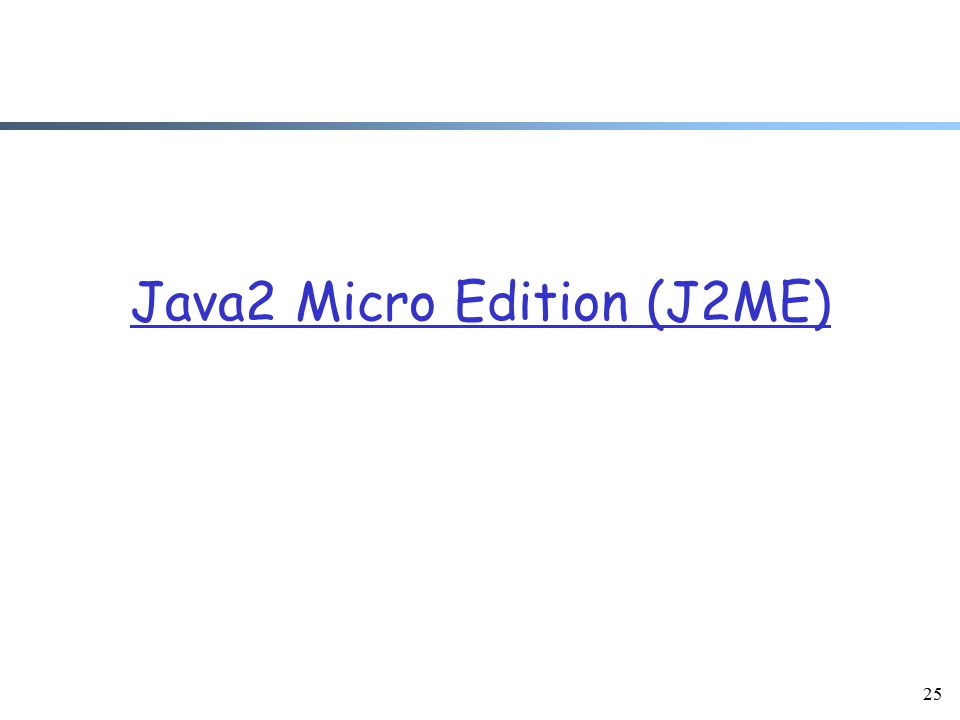Click the slide number 25

click(932, 694)
